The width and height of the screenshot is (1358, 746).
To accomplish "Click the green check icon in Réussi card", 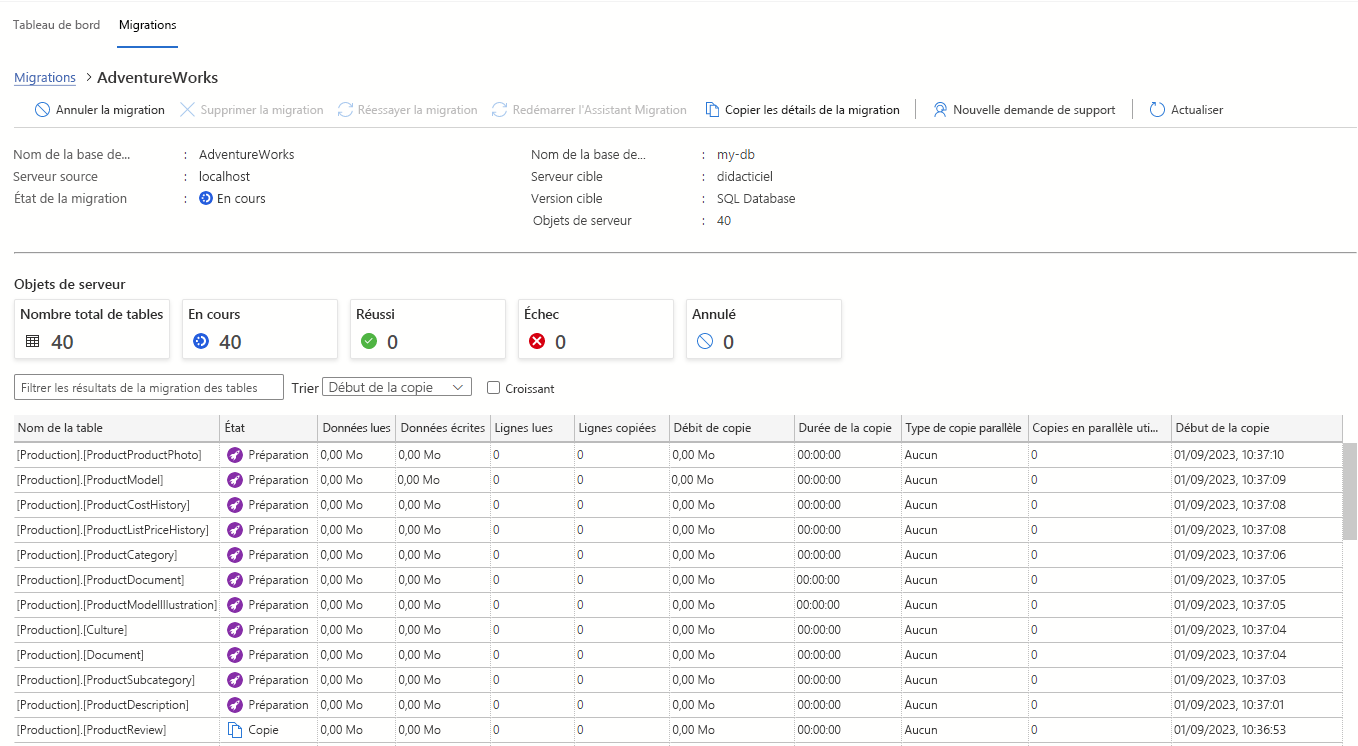I will click(369, 342).
